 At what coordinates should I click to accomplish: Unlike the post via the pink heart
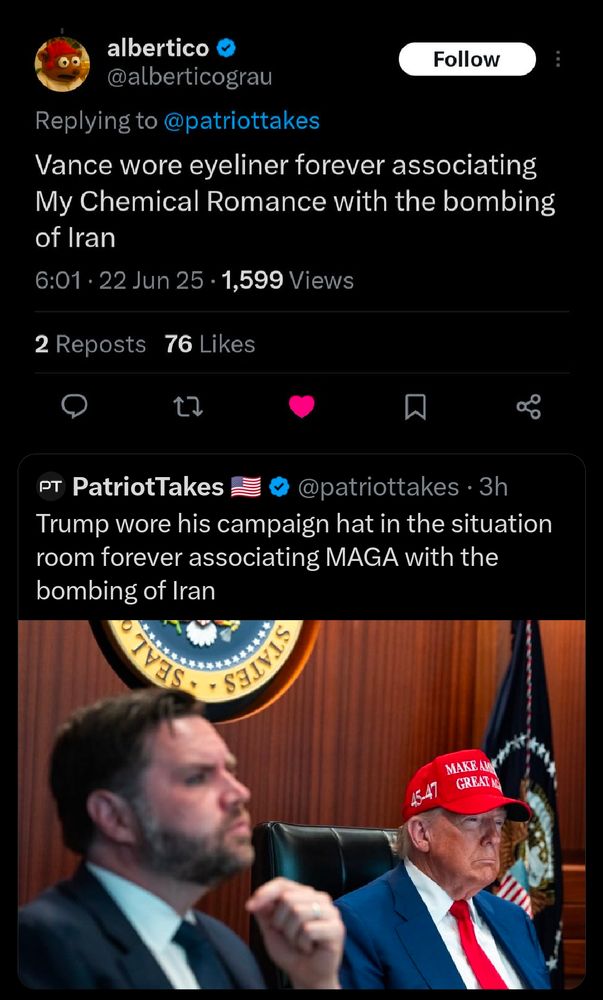coord(301,406)
